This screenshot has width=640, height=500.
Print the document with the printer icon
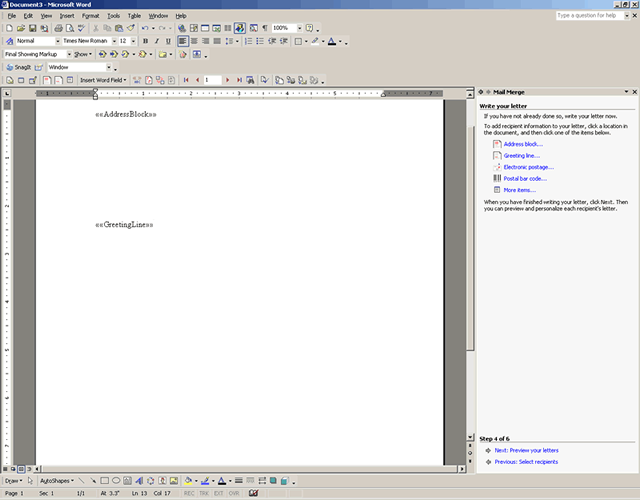tap(58, 28)
